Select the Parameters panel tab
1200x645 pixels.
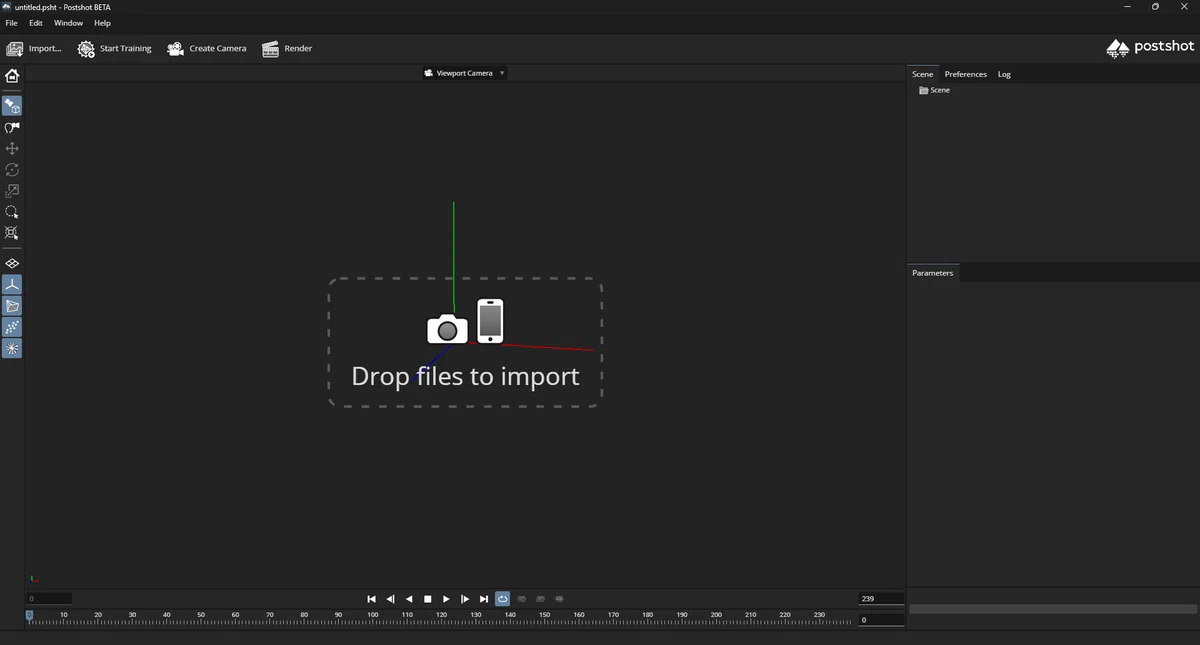[x=933, y=273]
